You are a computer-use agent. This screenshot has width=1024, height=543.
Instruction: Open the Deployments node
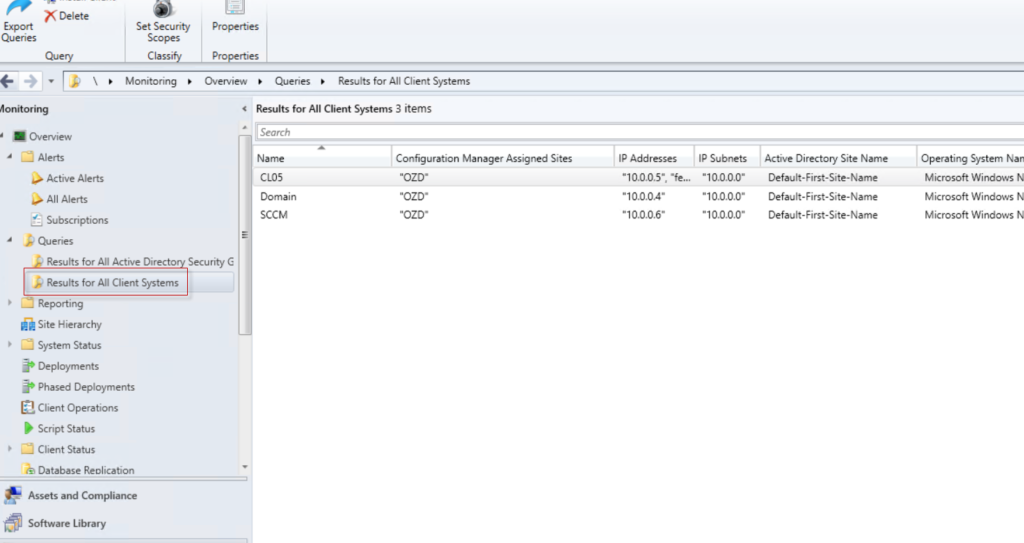[68, 366]
